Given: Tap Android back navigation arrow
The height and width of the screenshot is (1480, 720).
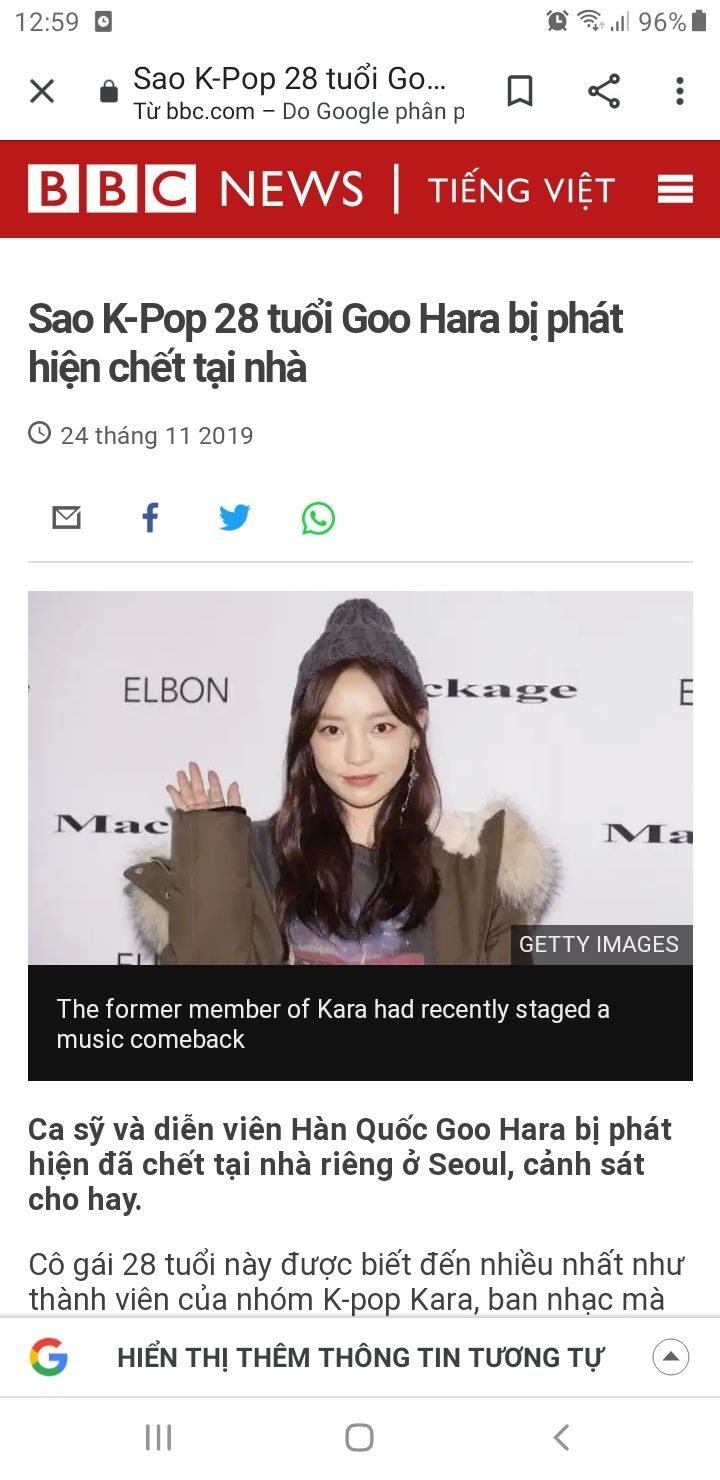Looking at the screenshot, I should tap(561, 1438).
